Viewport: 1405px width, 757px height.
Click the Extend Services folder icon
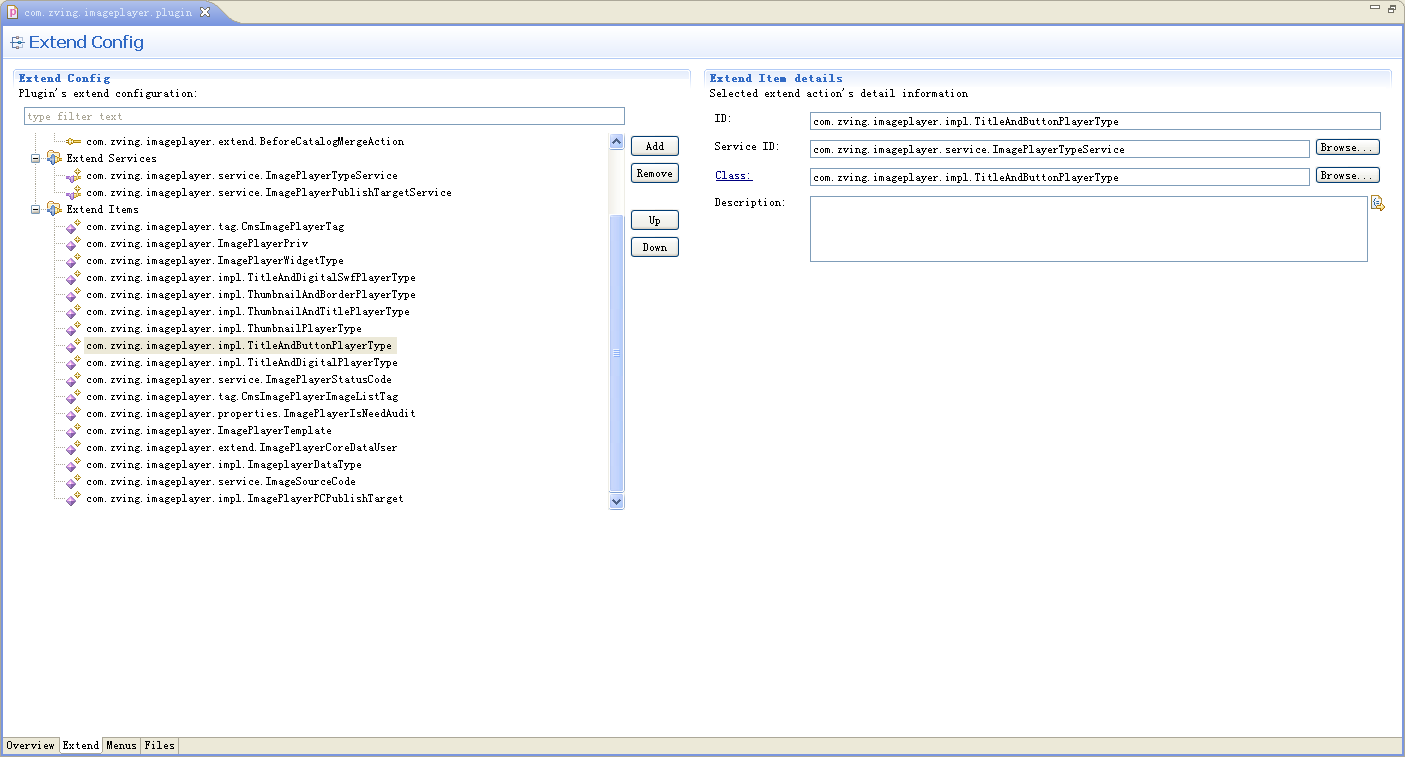(54, 159)
